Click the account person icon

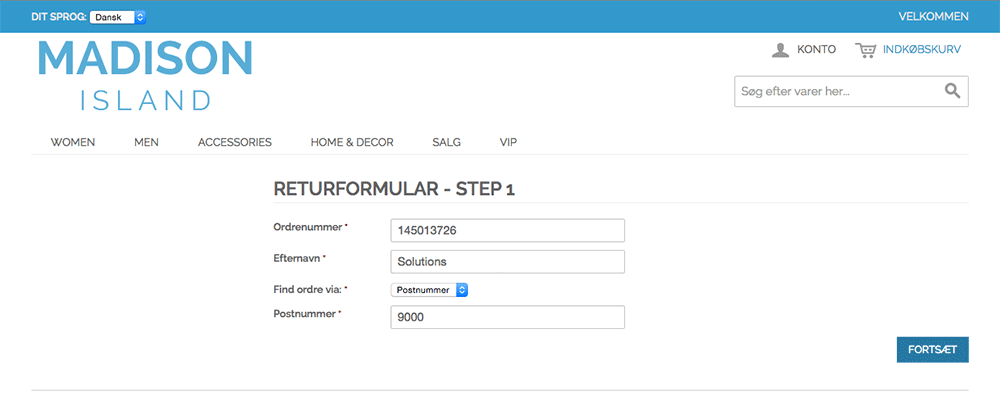(x=781, y=50)
